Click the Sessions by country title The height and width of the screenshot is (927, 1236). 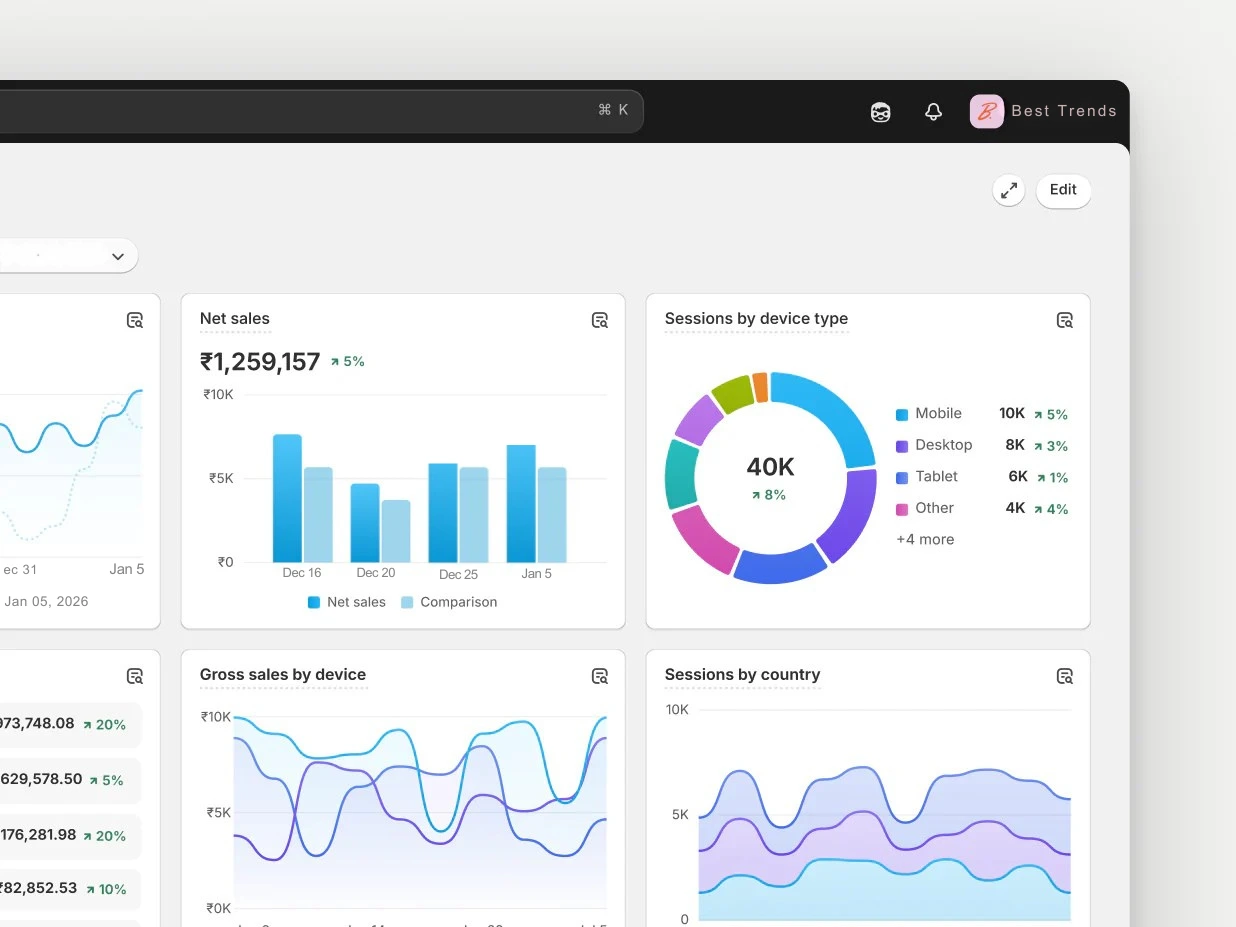742,675
